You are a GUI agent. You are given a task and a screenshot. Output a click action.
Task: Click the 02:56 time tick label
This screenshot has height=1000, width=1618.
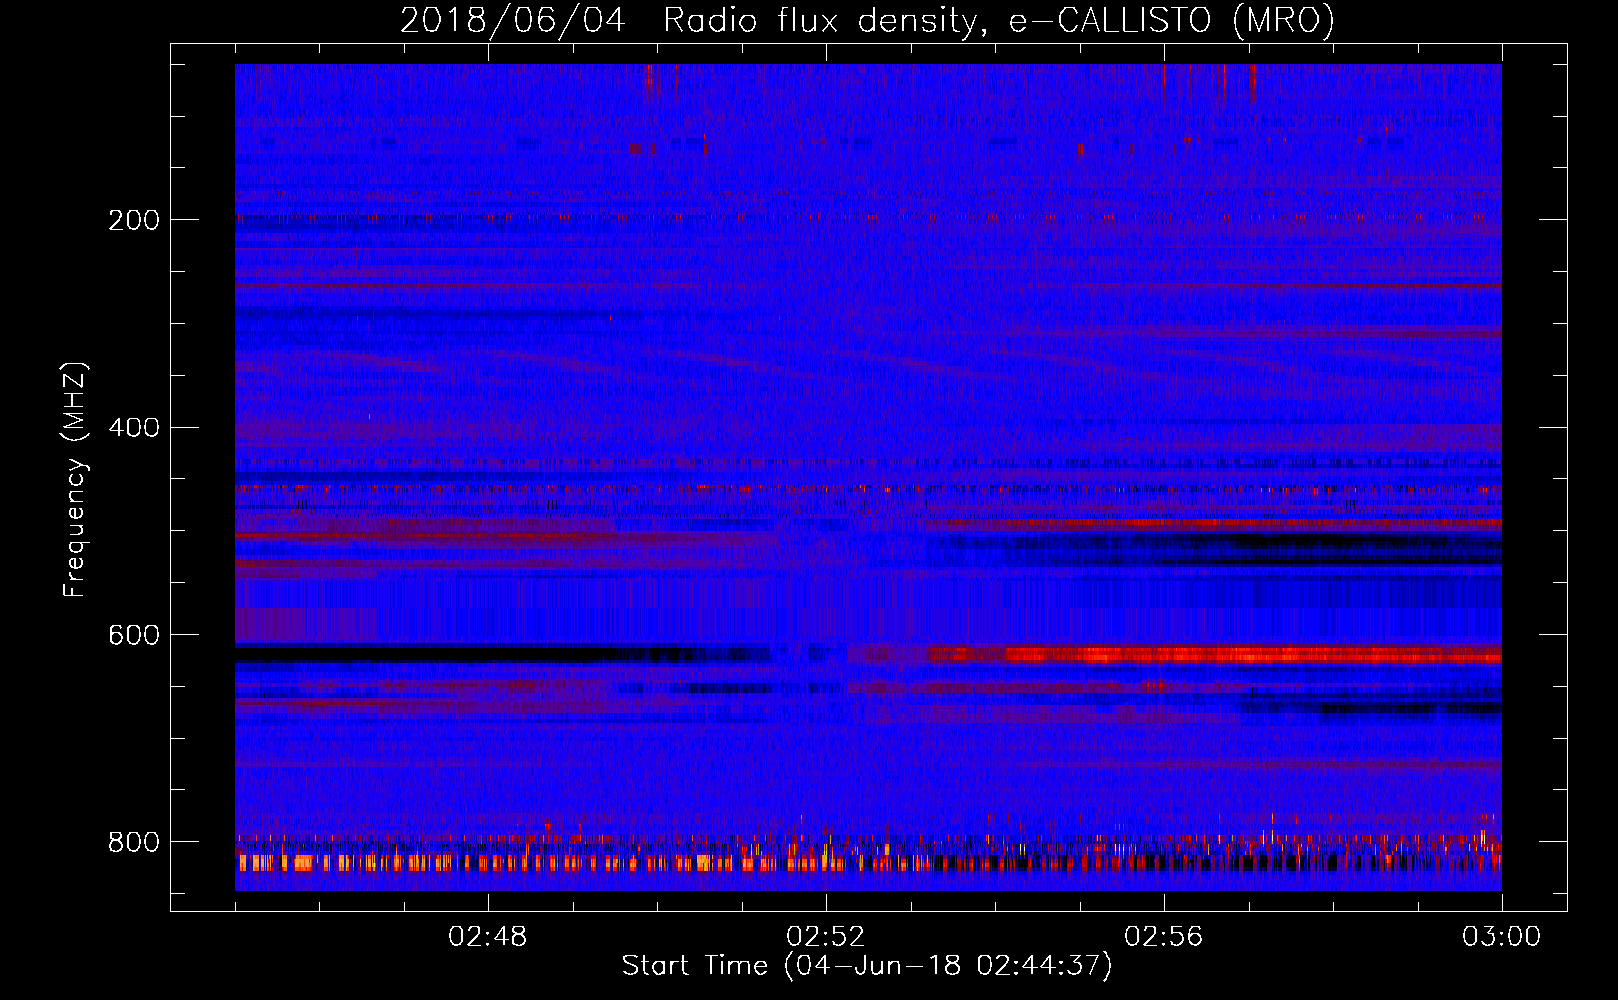pos(1164,937)
